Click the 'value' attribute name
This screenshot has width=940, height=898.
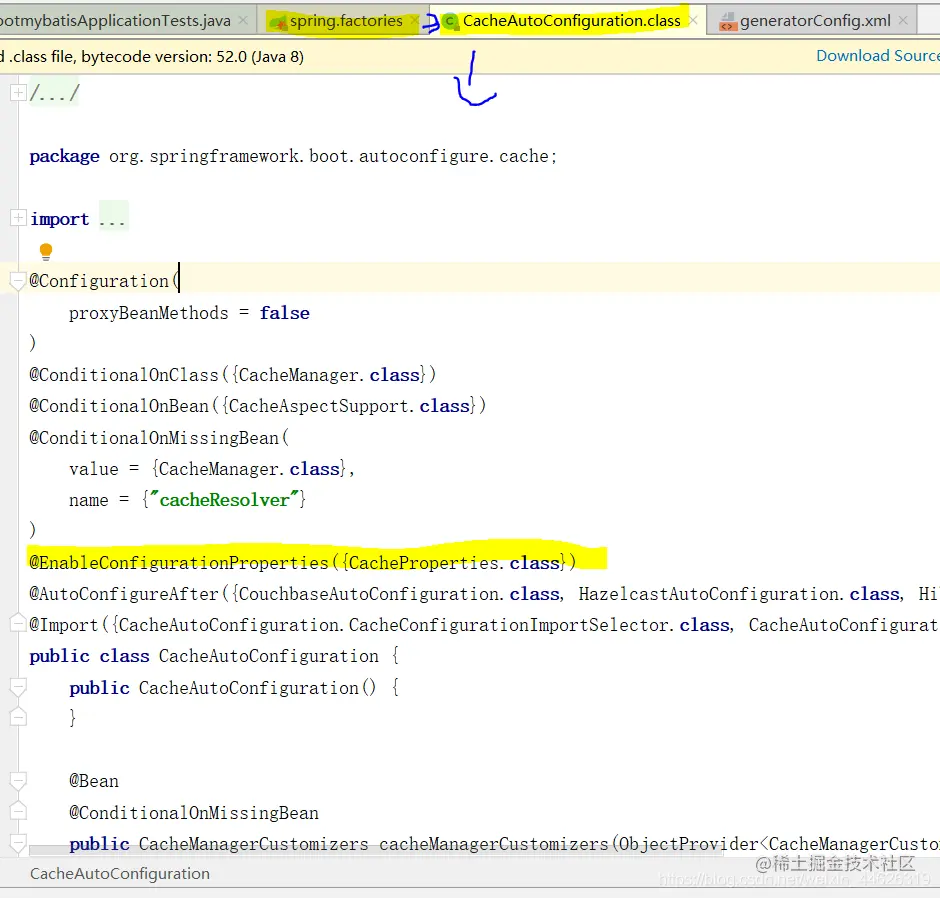(94, 469)
